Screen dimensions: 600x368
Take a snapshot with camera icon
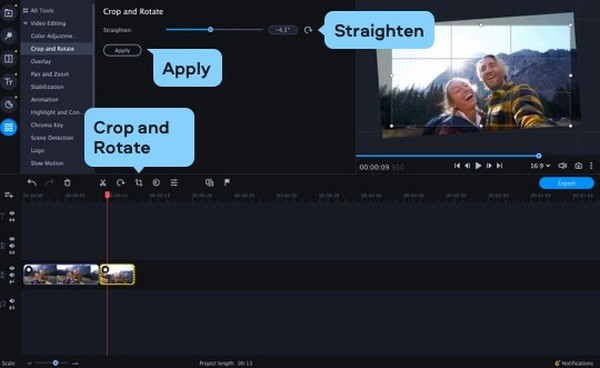coord(578,166)
